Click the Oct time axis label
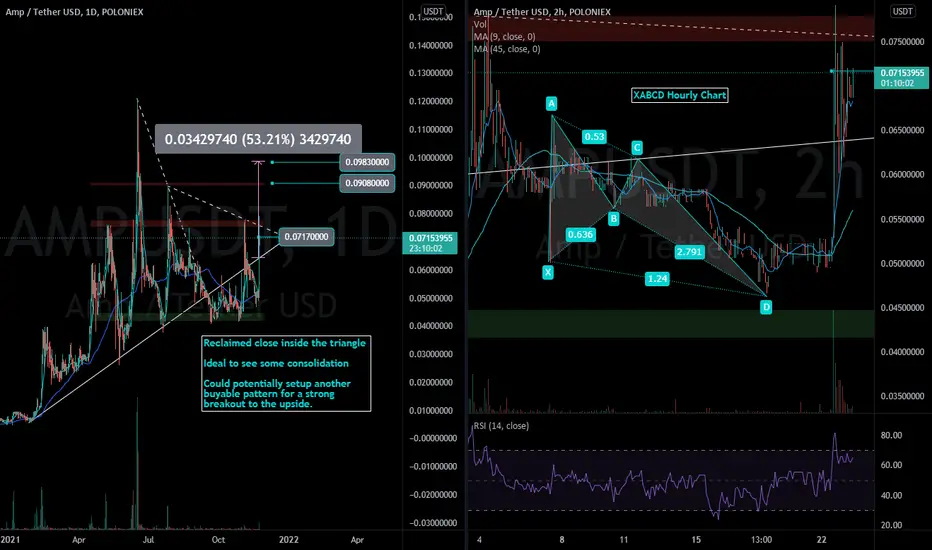This screenshot has width=932, height=550. (218, 540)
